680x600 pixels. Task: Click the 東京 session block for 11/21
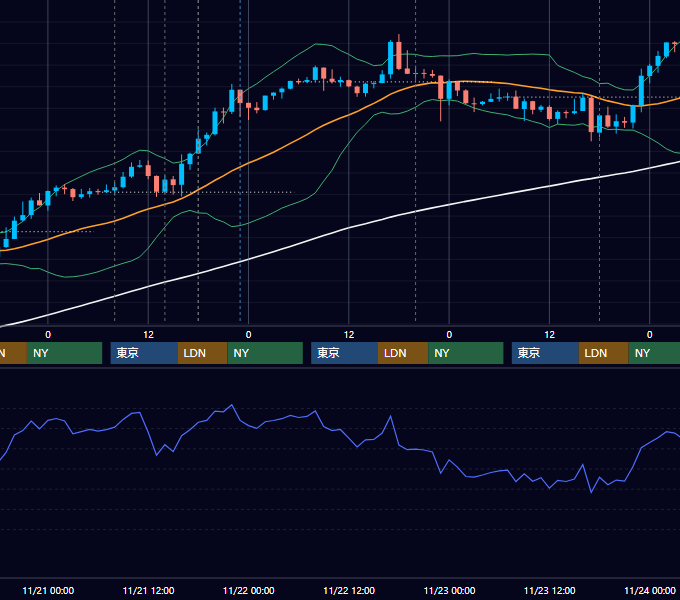click(144, 353)
